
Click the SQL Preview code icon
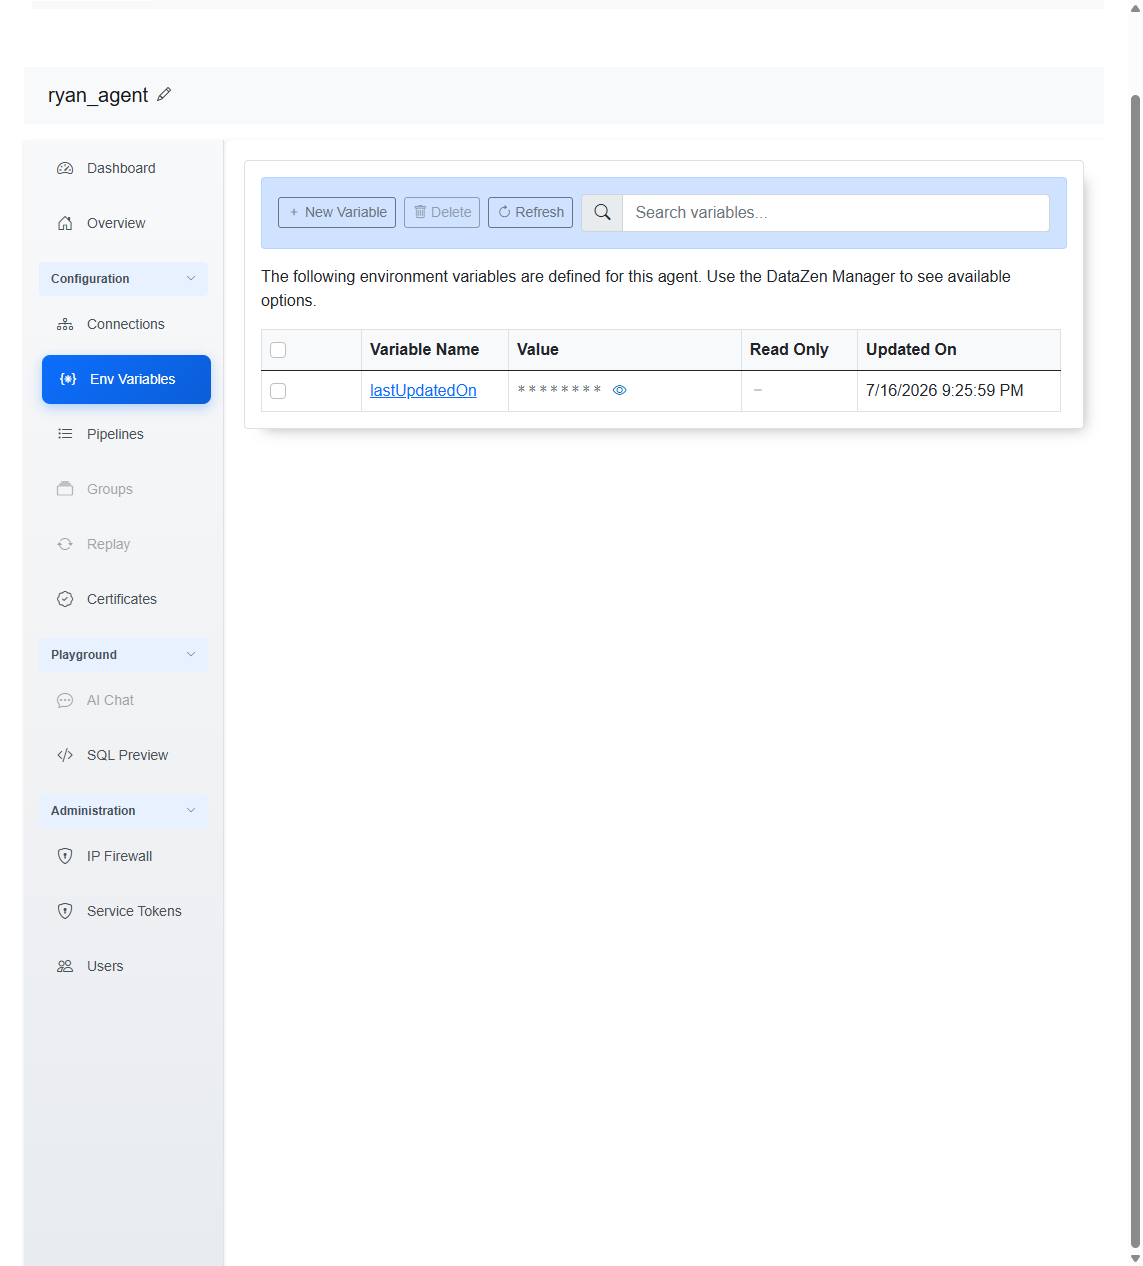coord(65,755)
